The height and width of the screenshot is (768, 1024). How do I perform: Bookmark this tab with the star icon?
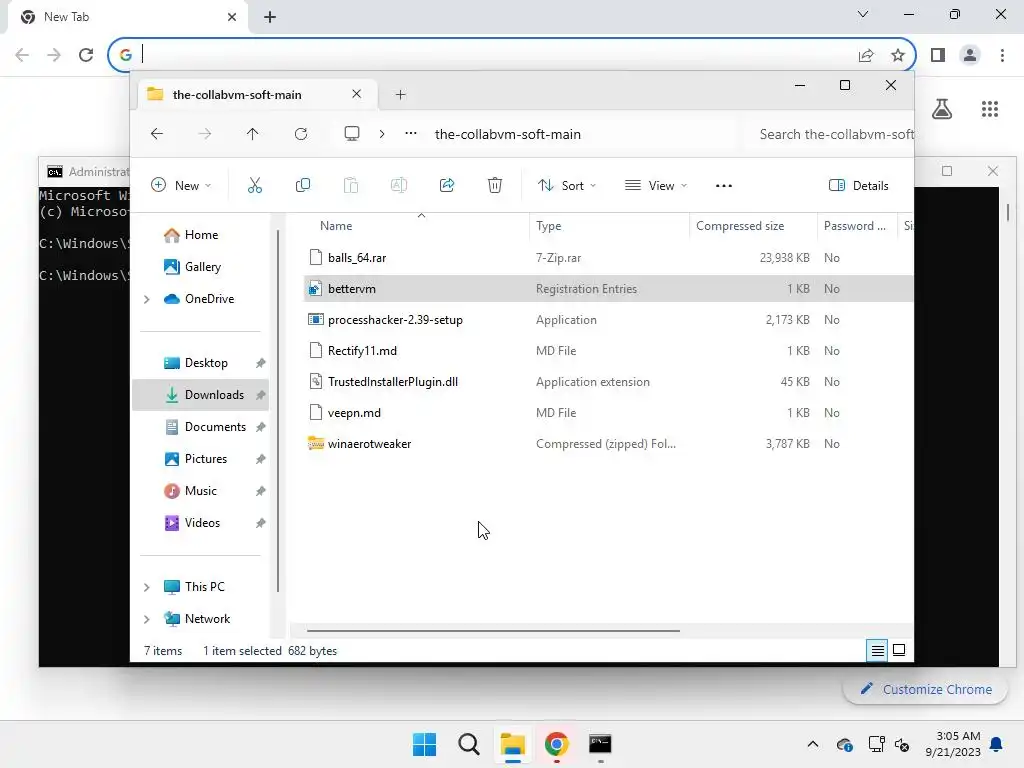click(898, 55)
